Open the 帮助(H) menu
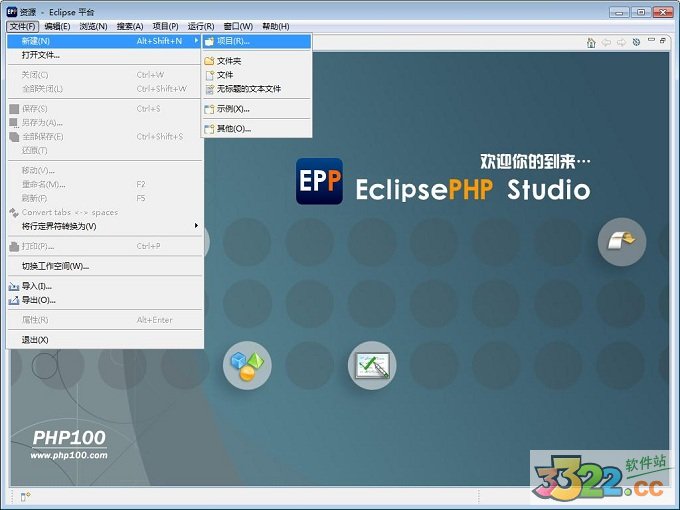Screen dimensions: 680x510 click(x=275, y=26)
